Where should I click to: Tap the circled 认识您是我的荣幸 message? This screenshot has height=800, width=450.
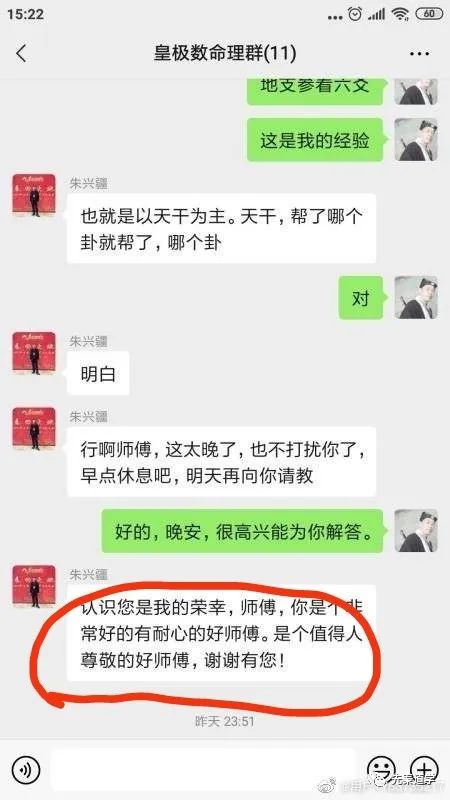(x=221, y=633)
